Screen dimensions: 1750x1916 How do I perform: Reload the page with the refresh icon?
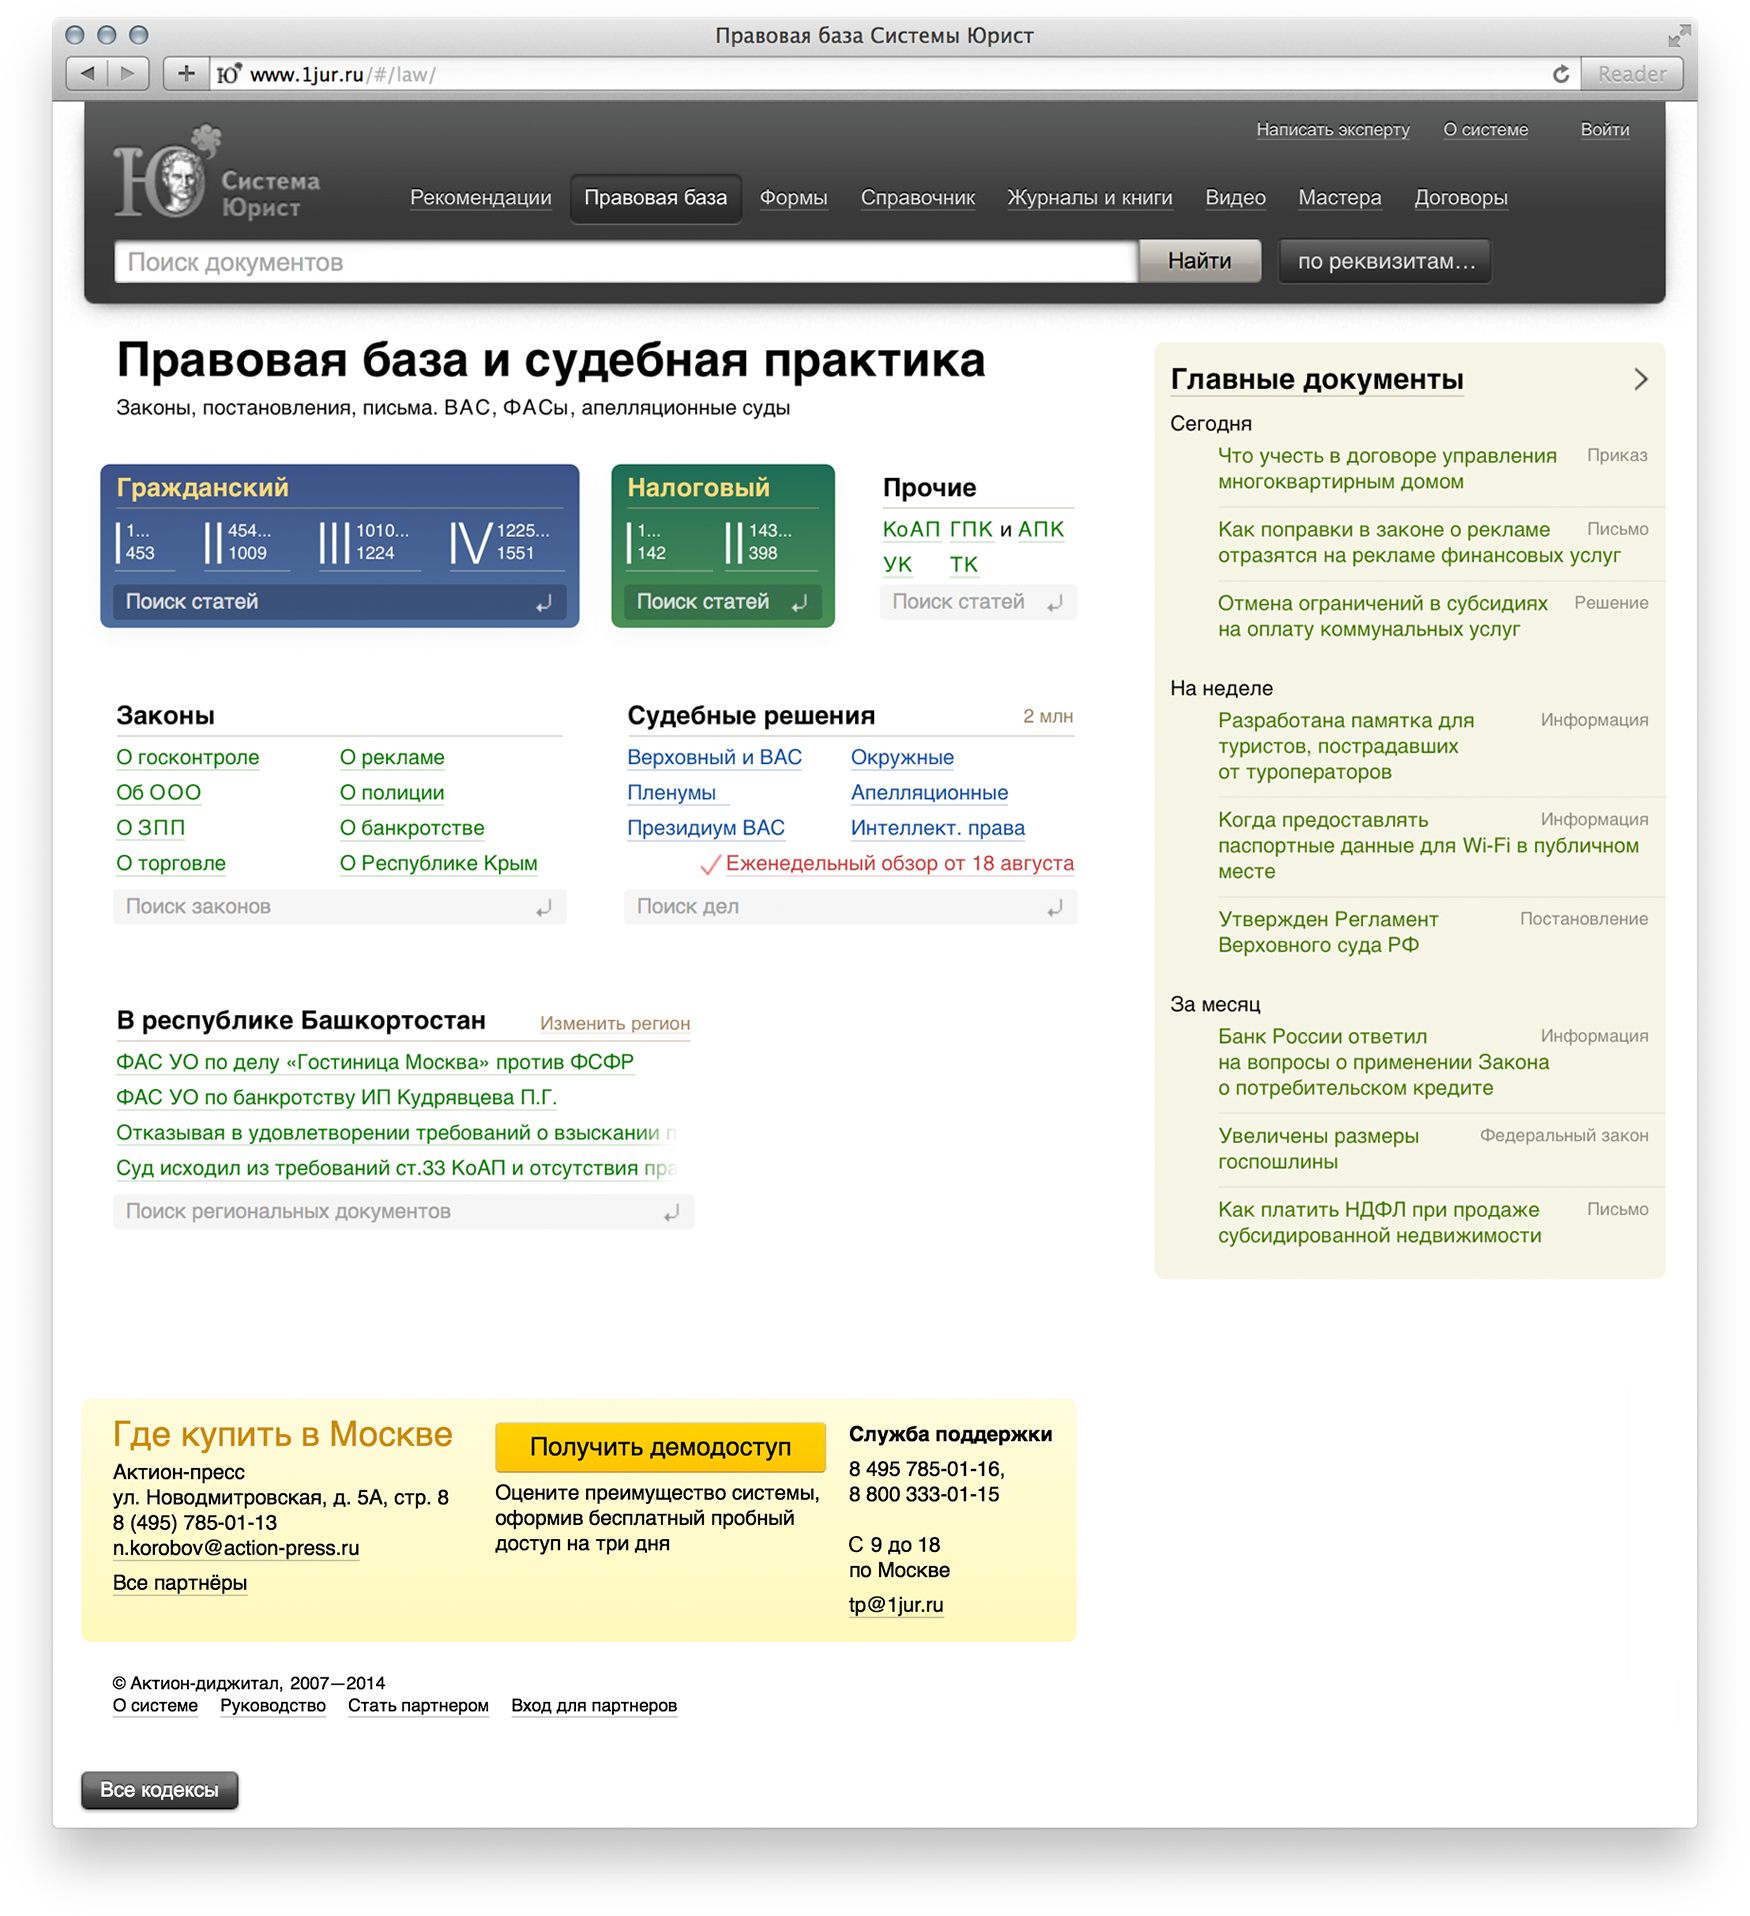(1560, 74)
